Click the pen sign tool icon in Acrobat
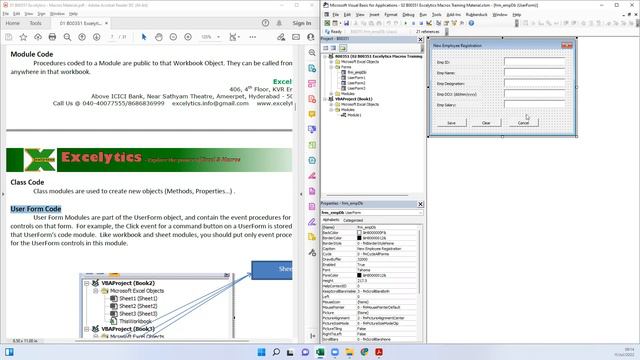Screen dimensions: 640x360 [x=281, y=37]
